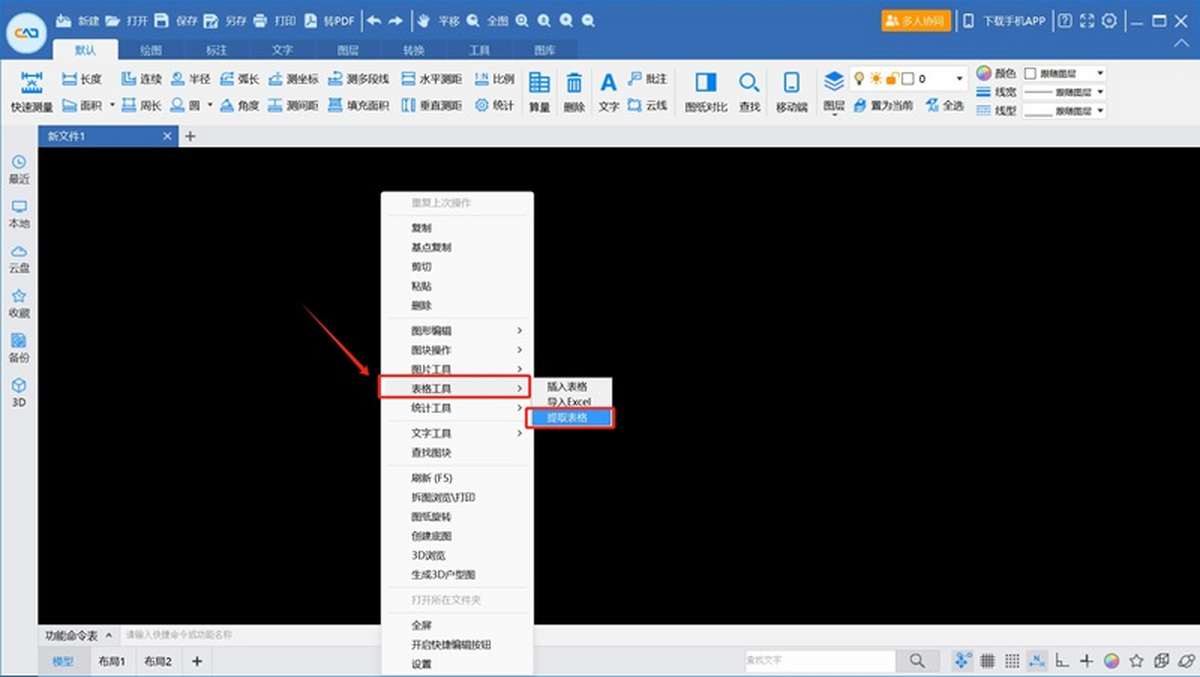Image resolution: width=1200 pixels, height=677 pixels.
Task: Expand the 图形编辑 submenu
Action: point(456,331)
